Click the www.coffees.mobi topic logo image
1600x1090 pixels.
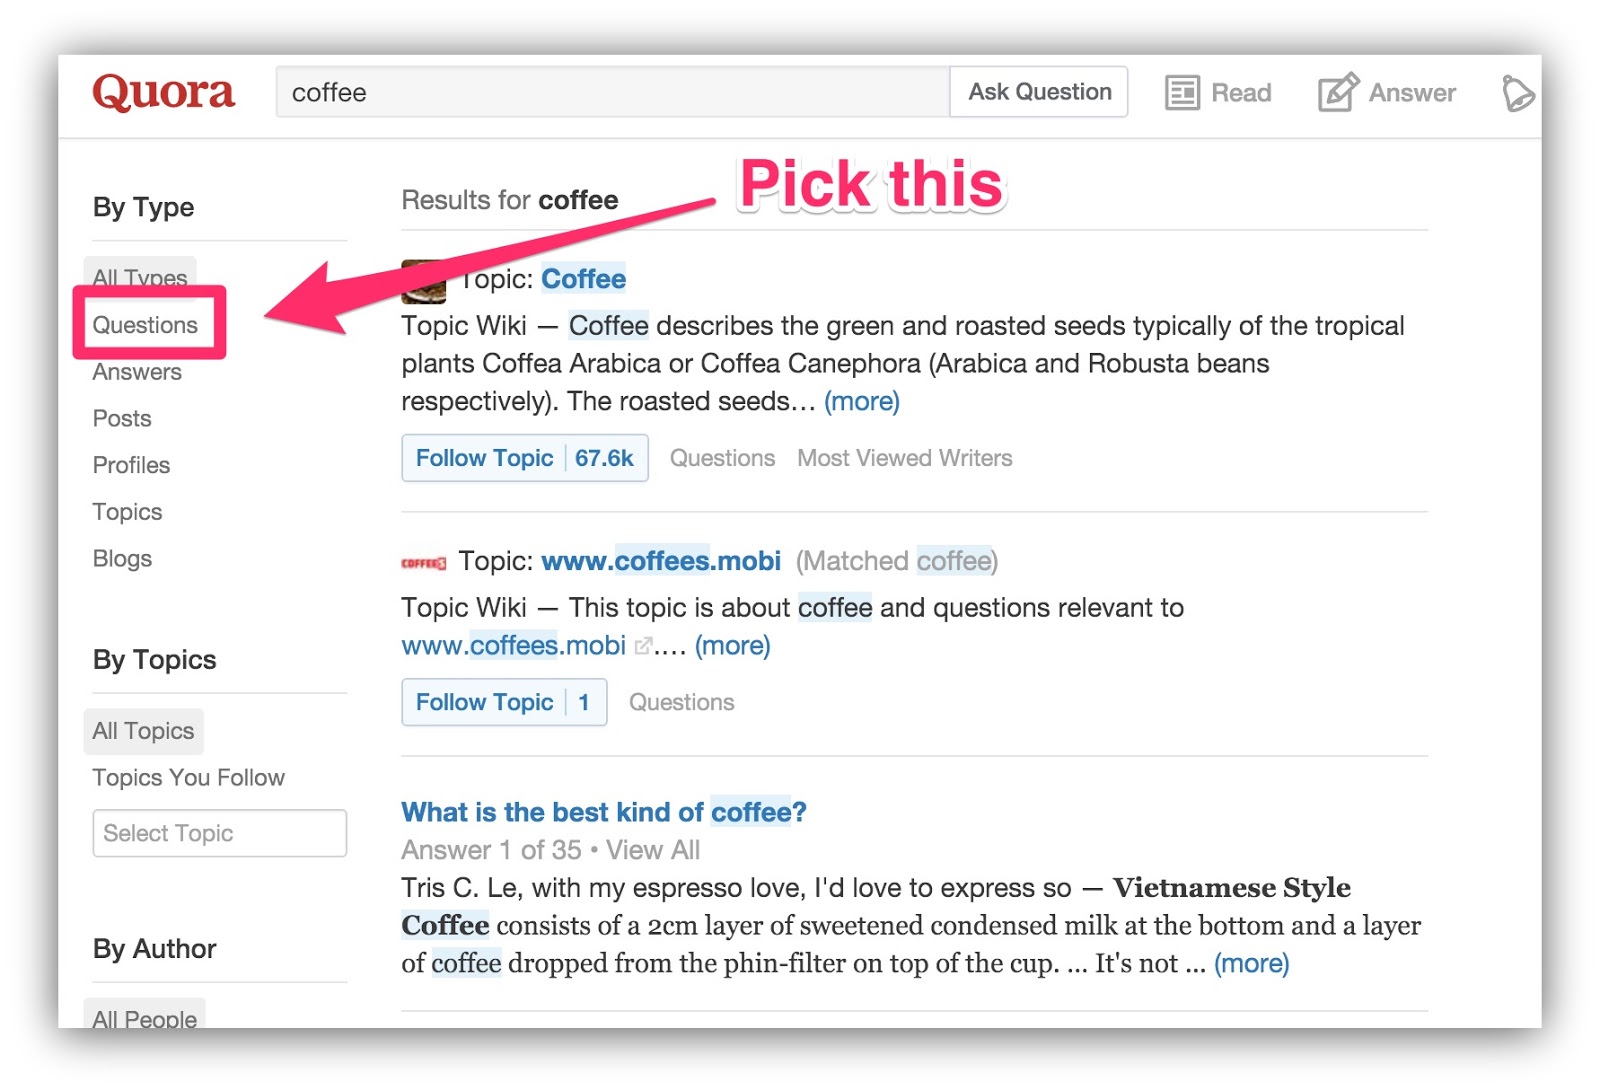click(424, 563)
